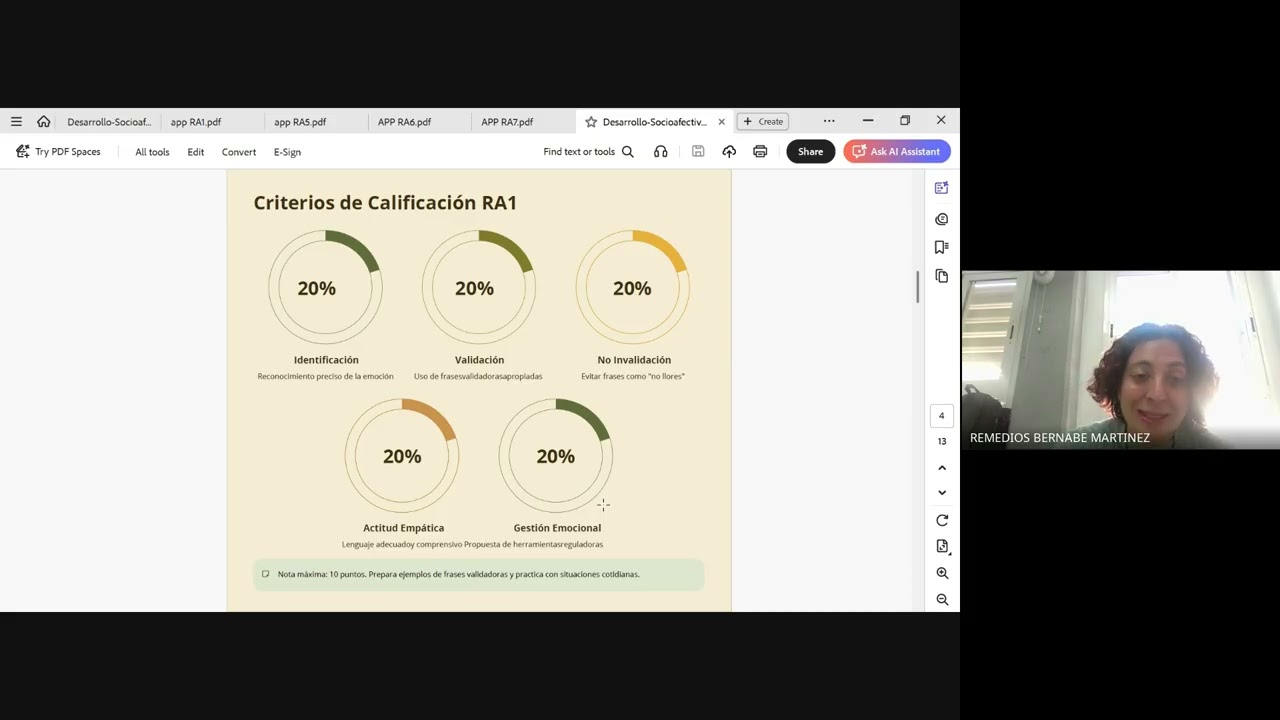Viewport: 1280px width, 720px height.
Task: Print the document with printer icon
Action: coord(760,152)
